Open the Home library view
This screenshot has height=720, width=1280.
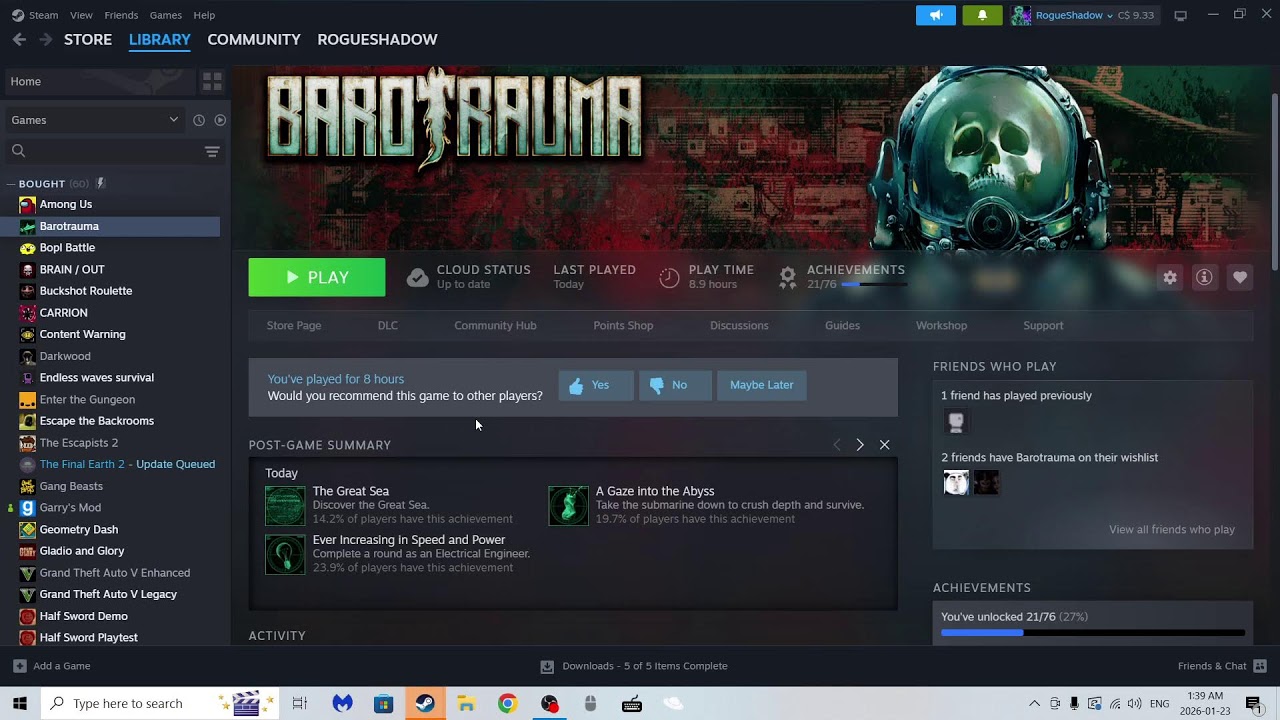(x=100, y=81)
